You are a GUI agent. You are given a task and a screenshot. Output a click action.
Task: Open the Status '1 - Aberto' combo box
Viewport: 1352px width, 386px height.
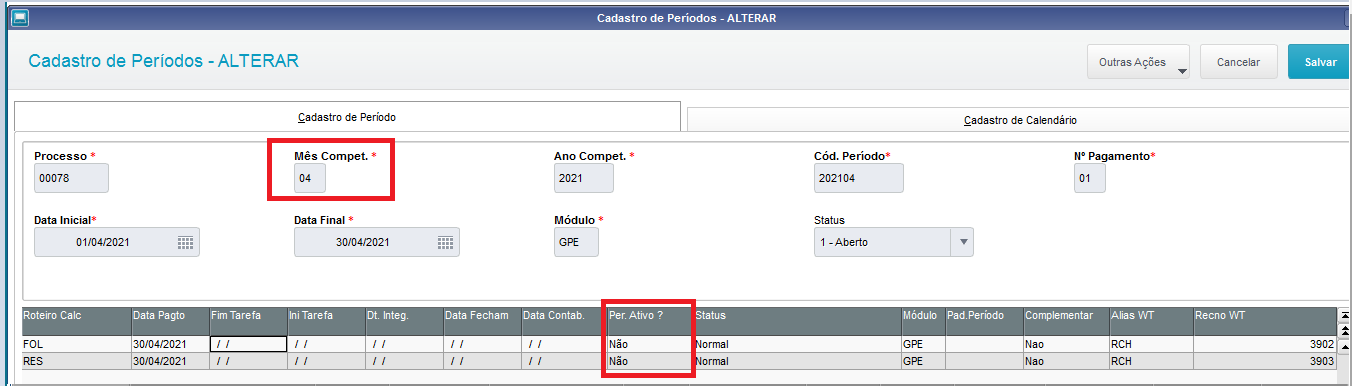click(893, 242)
